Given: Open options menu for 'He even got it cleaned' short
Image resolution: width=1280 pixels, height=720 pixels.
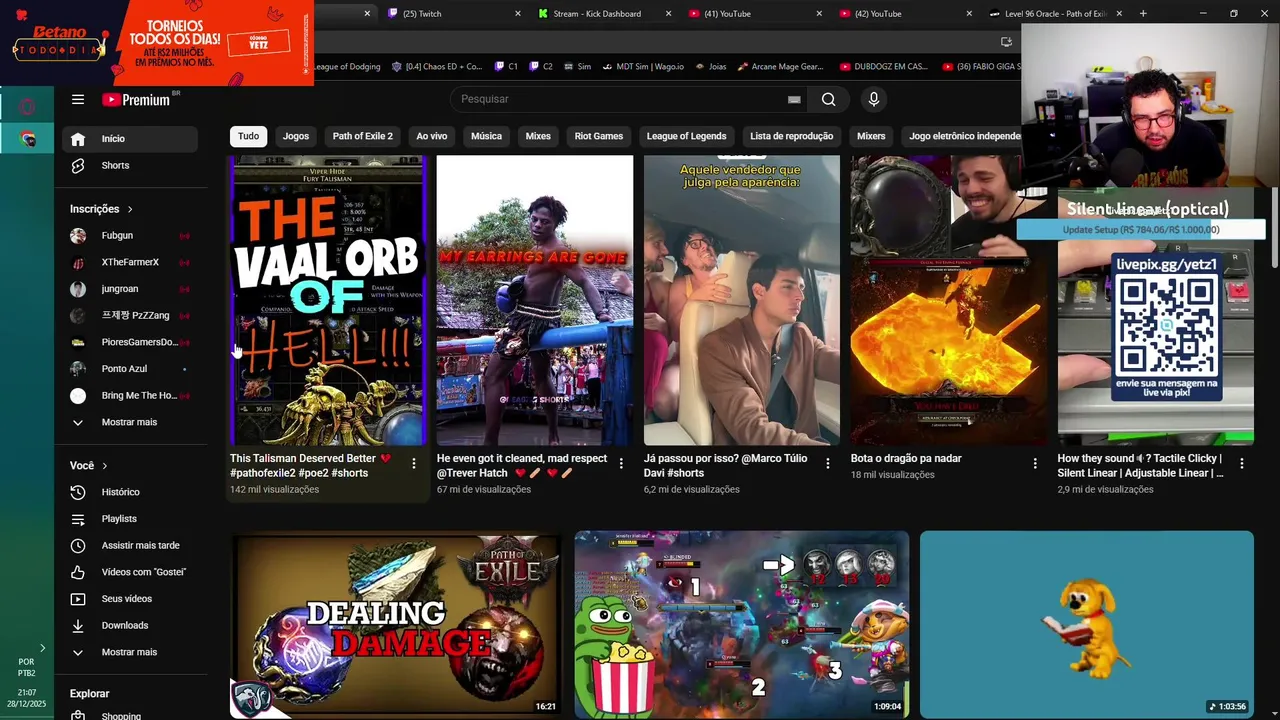Looking at the screenshot, I should point(621,463).
